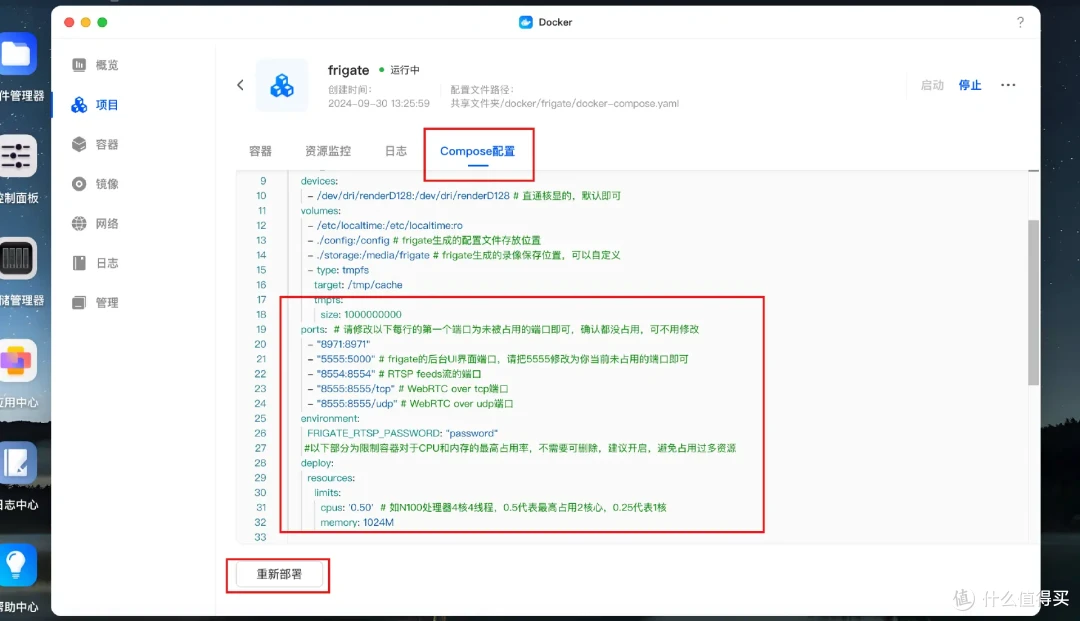Open the 日志 logs sidebar icon
The image size is (1080, 621).
pyautogui.click(x=79, y=263)
